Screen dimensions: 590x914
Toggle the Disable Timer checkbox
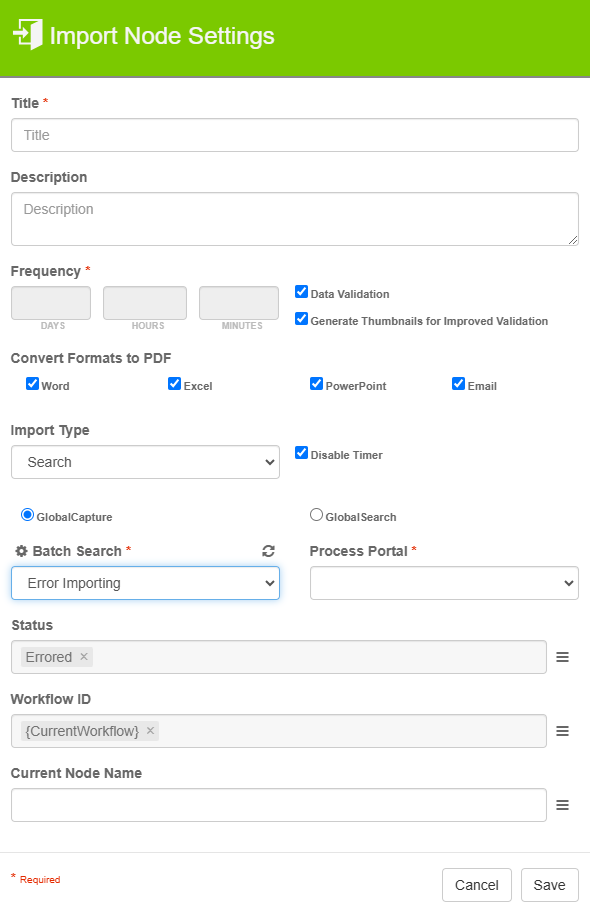[301, 452]
